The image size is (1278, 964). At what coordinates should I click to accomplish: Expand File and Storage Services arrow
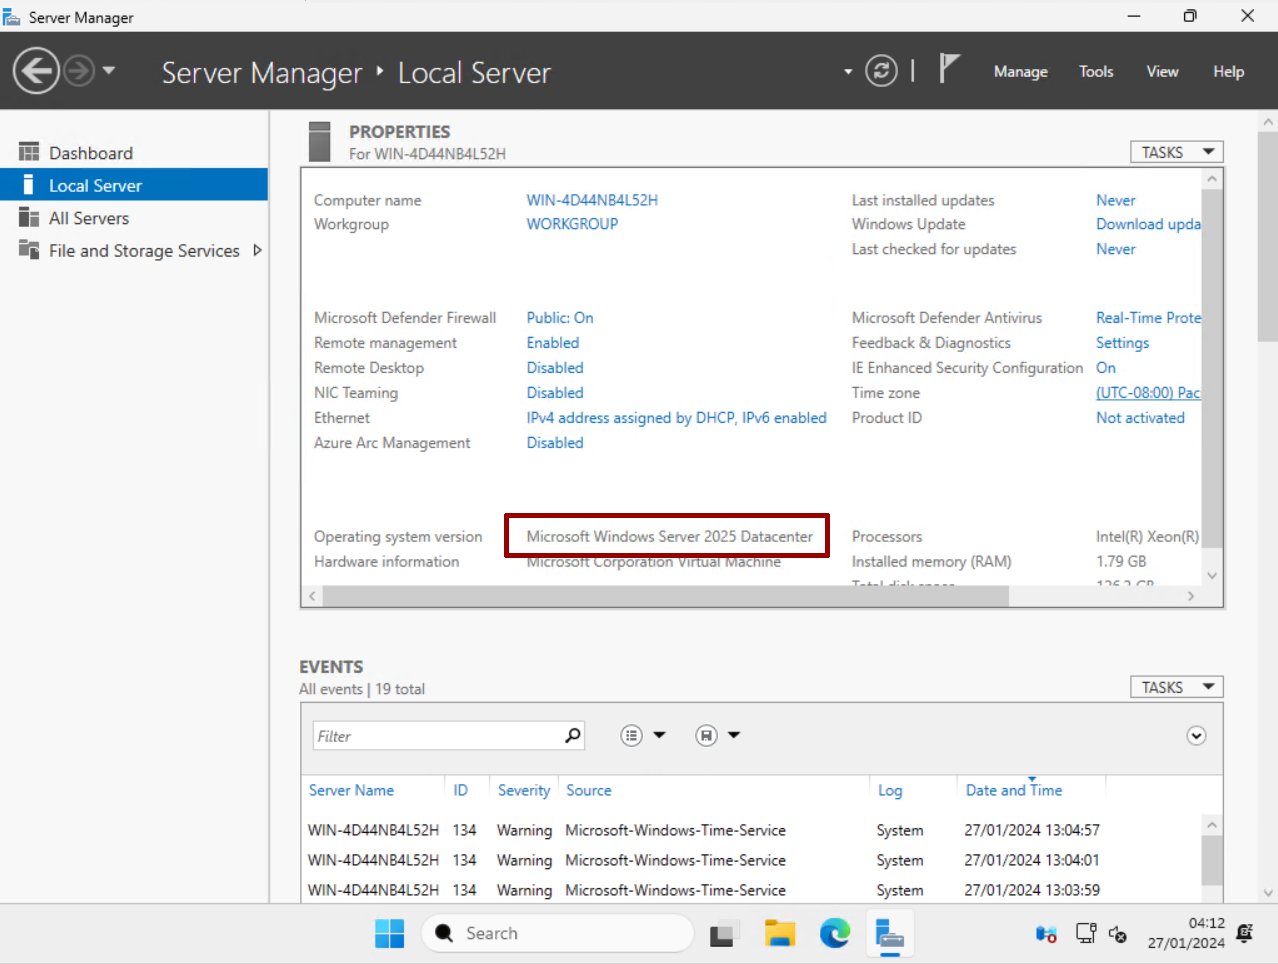257,251
